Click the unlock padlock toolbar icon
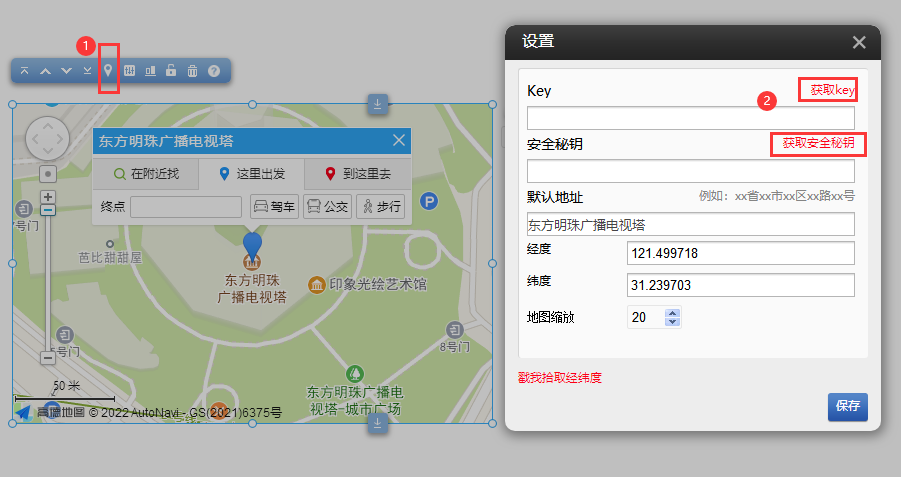 171,71
